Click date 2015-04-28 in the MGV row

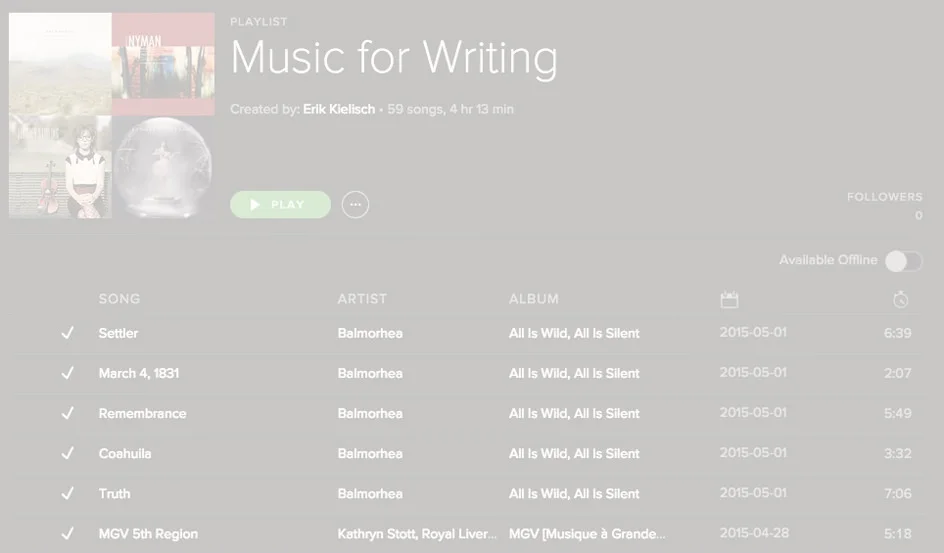pos(754,533)
